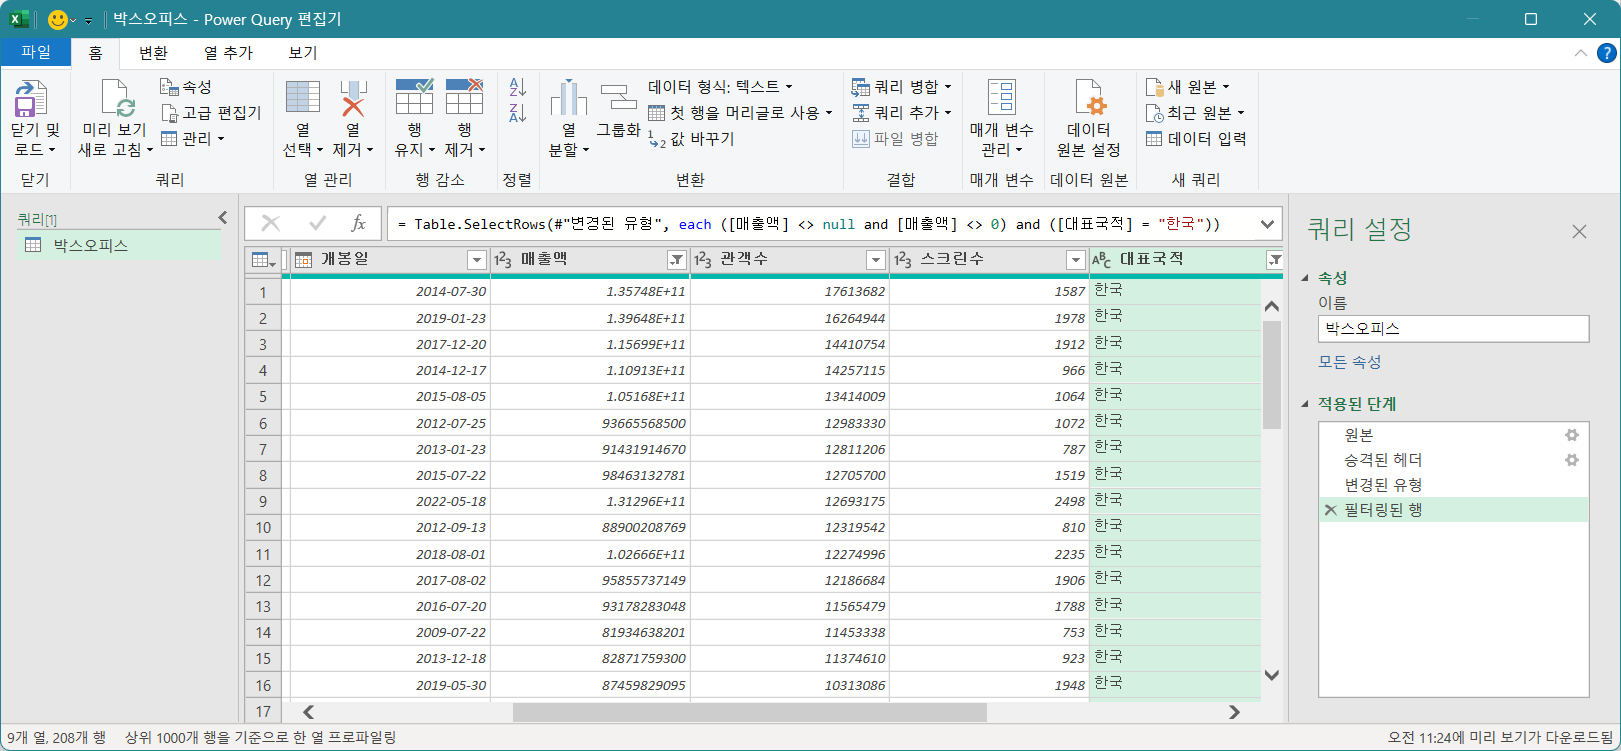Delete 필터링된 행 step with X
1621x751 pixels.
coord(1330,510)
